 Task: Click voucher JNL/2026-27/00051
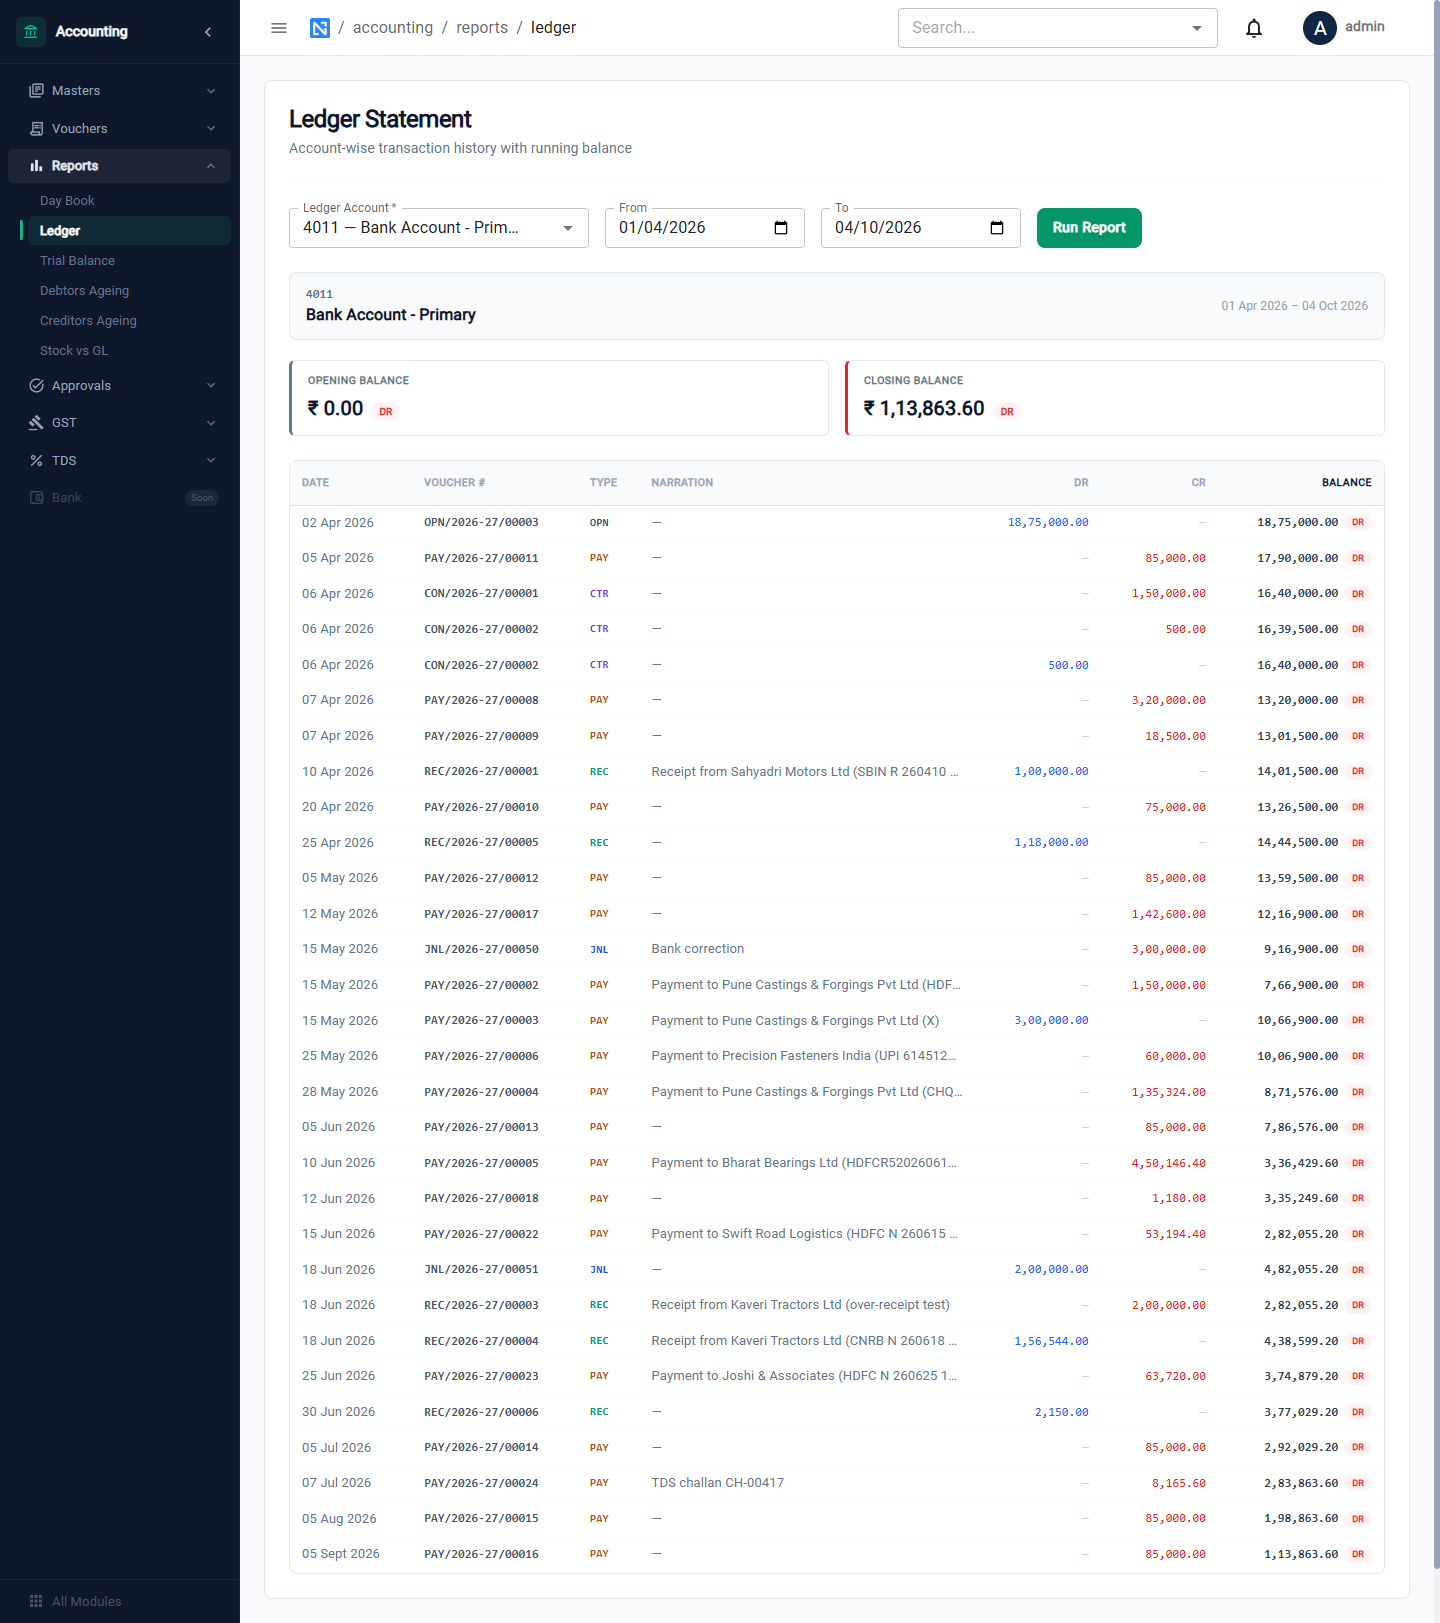point(481,1270)
